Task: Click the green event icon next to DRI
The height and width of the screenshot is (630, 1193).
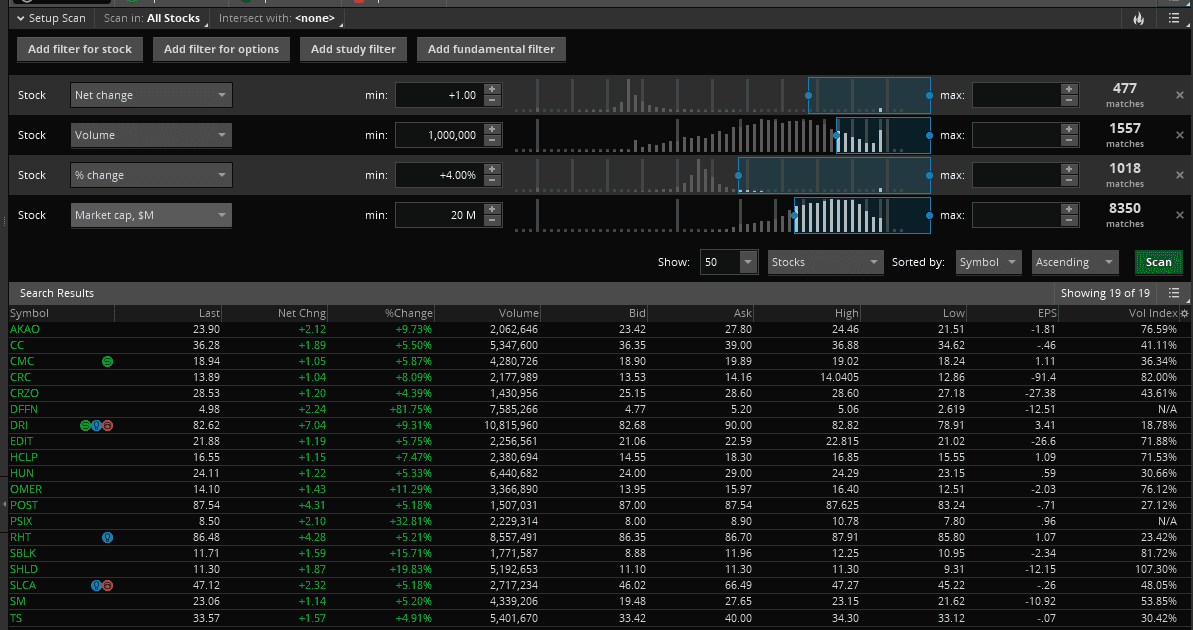Action: pos(85,425)
